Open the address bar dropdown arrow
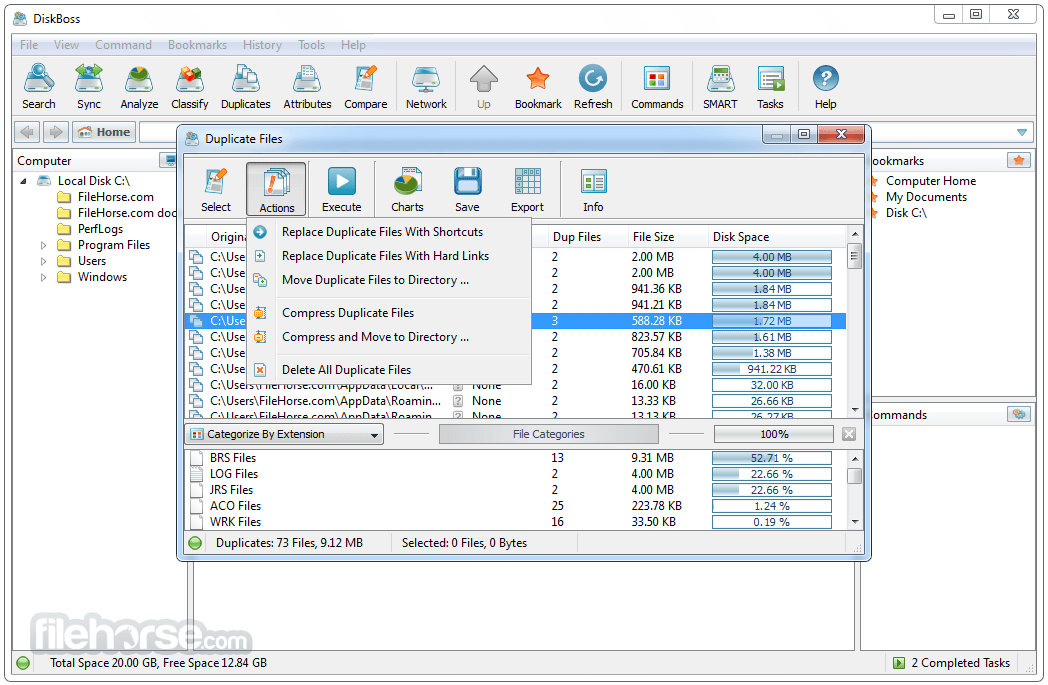This screenshot has height=685, width=1048. point(1021,132)
